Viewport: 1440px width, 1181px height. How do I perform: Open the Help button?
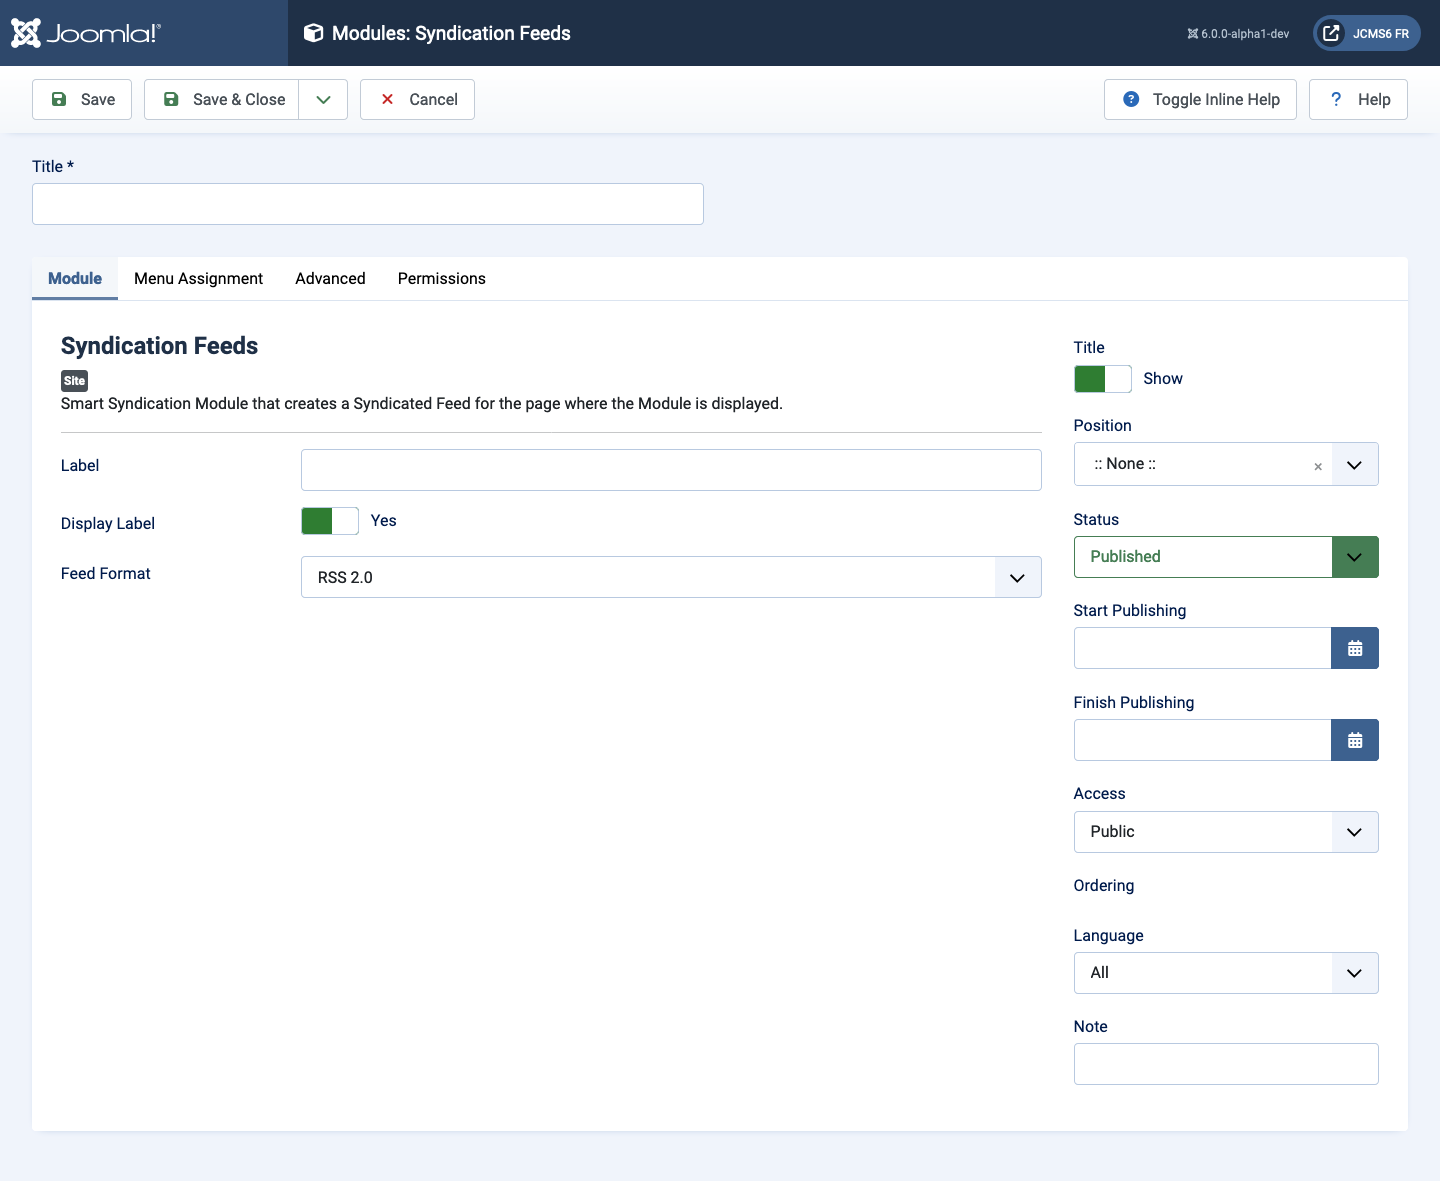point(1358,99)
